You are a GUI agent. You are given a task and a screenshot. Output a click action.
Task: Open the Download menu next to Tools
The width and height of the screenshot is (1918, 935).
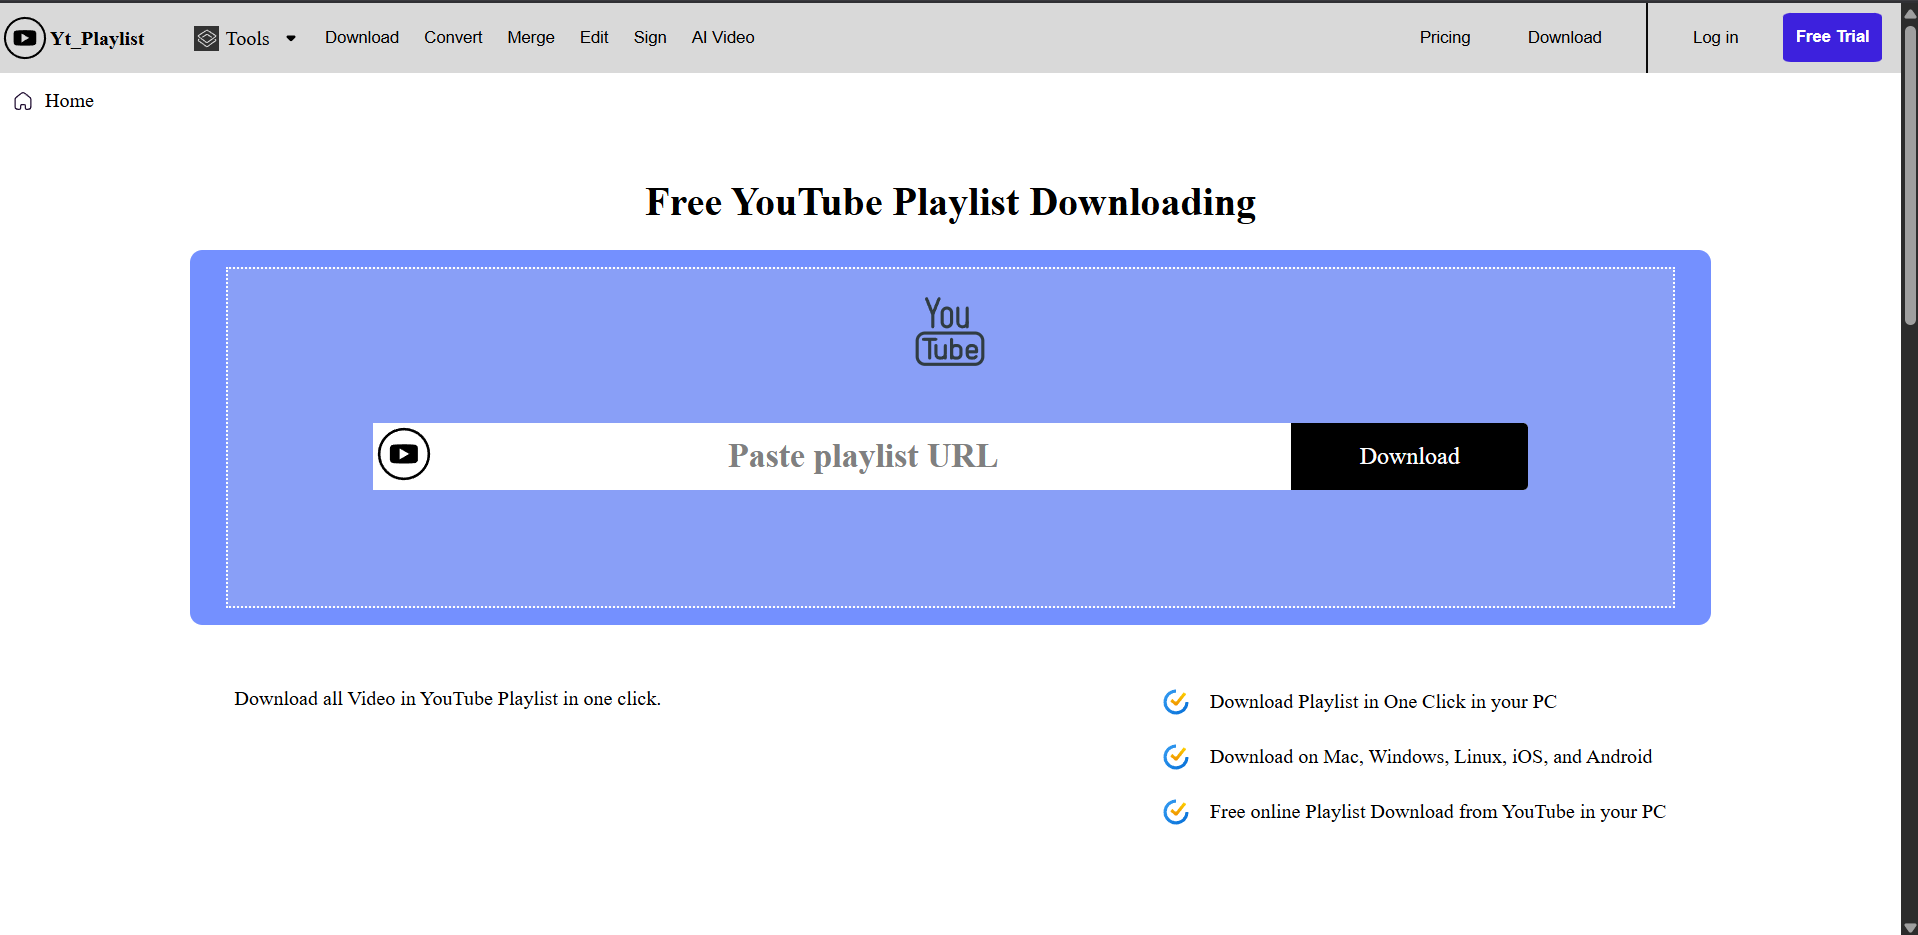pyautogui.click(x=362, y=37)
